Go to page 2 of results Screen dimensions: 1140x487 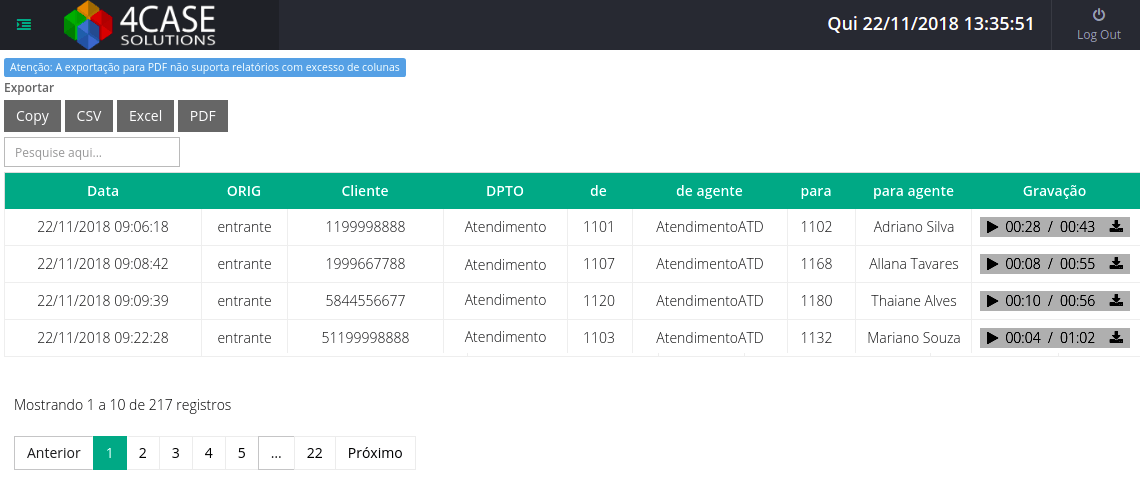(x=143, y=453)
